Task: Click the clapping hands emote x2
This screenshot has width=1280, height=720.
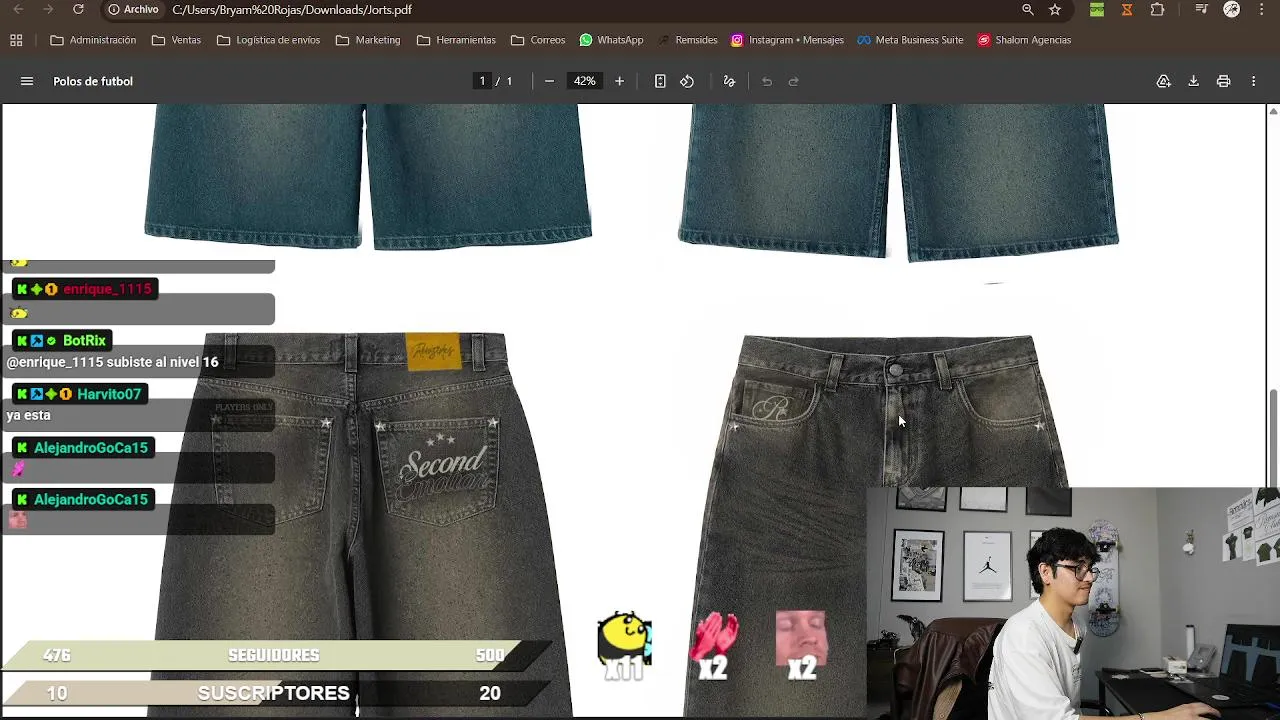Action: (714, 646)
